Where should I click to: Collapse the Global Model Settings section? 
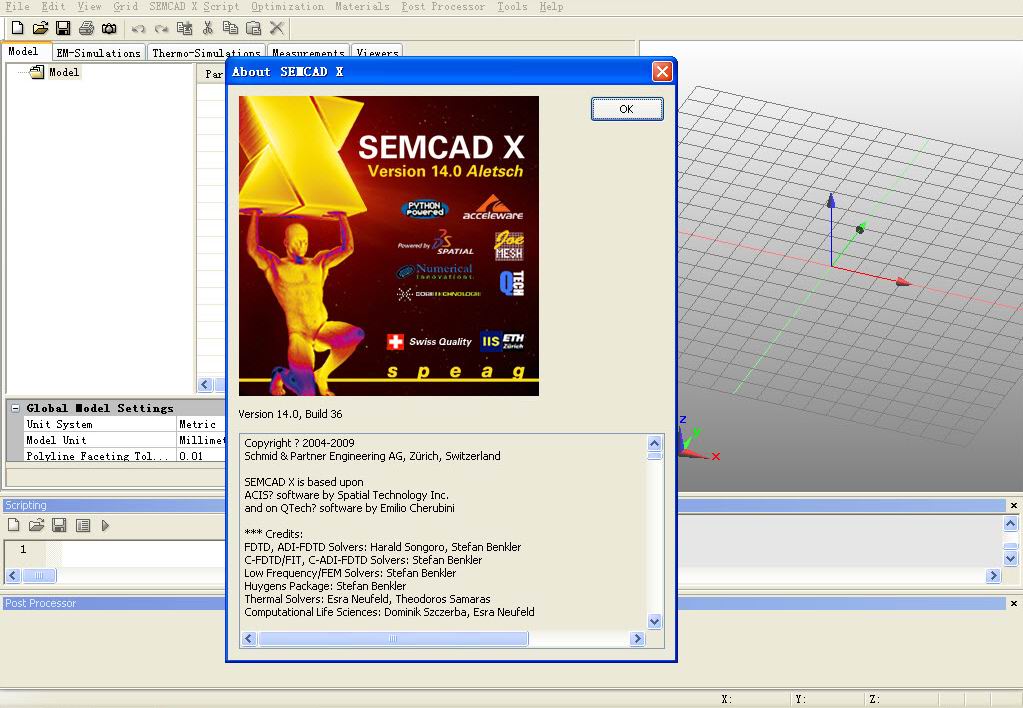(x=16, y=408)
